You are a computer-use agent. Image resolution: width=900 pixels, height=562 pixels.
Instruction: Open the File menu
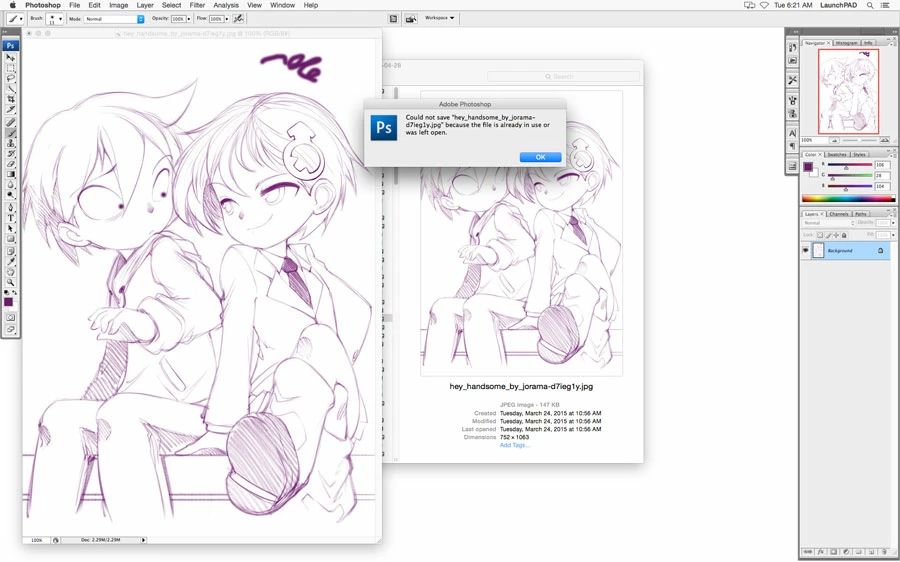coord(75,5)
